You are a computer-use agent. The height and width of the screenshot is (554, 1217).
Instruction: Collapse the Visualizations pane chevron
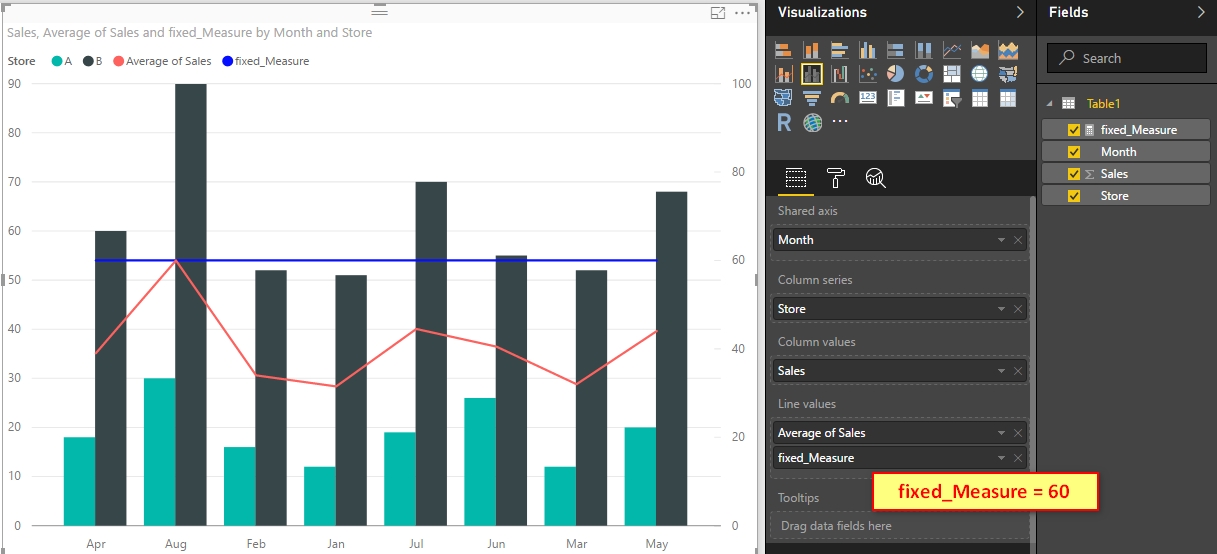1020,12
